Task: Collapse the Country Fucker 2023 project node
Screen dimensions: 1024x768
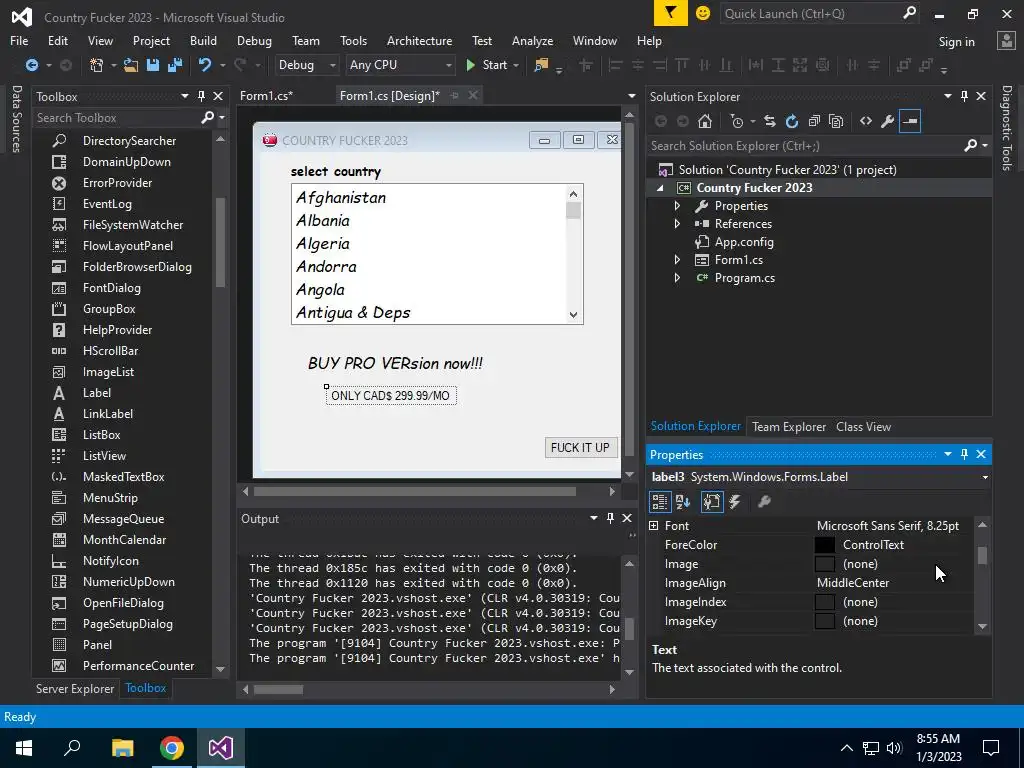Action: [660, 188]
